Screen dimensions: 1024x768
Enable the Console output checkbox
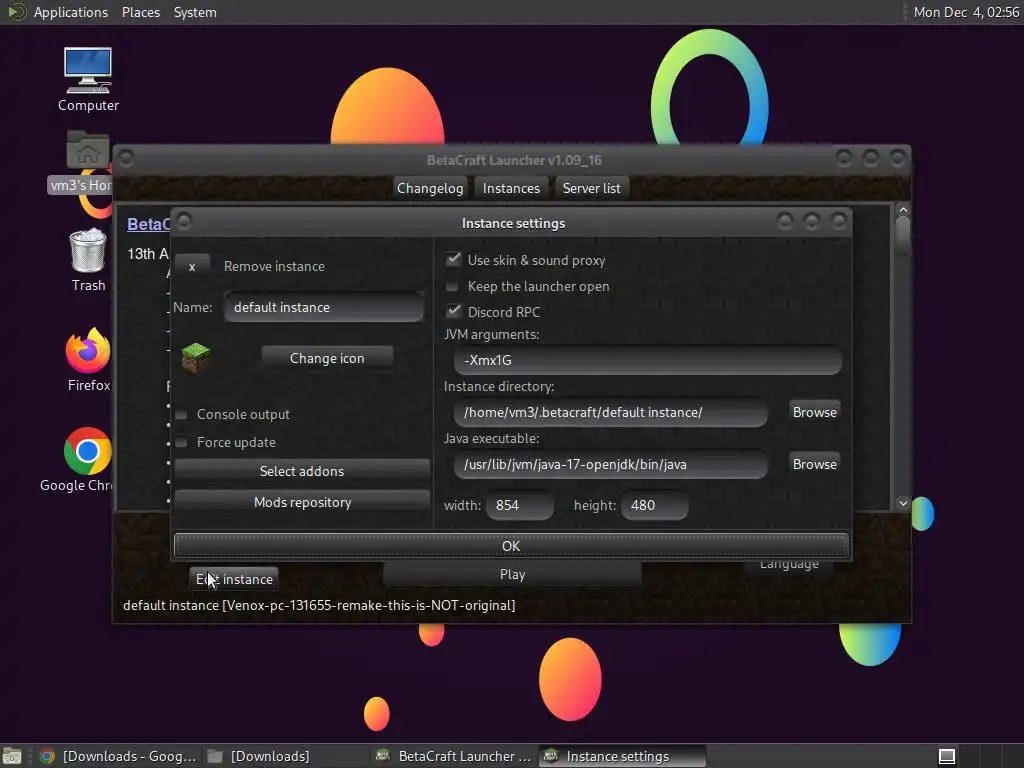click(182, 415)
